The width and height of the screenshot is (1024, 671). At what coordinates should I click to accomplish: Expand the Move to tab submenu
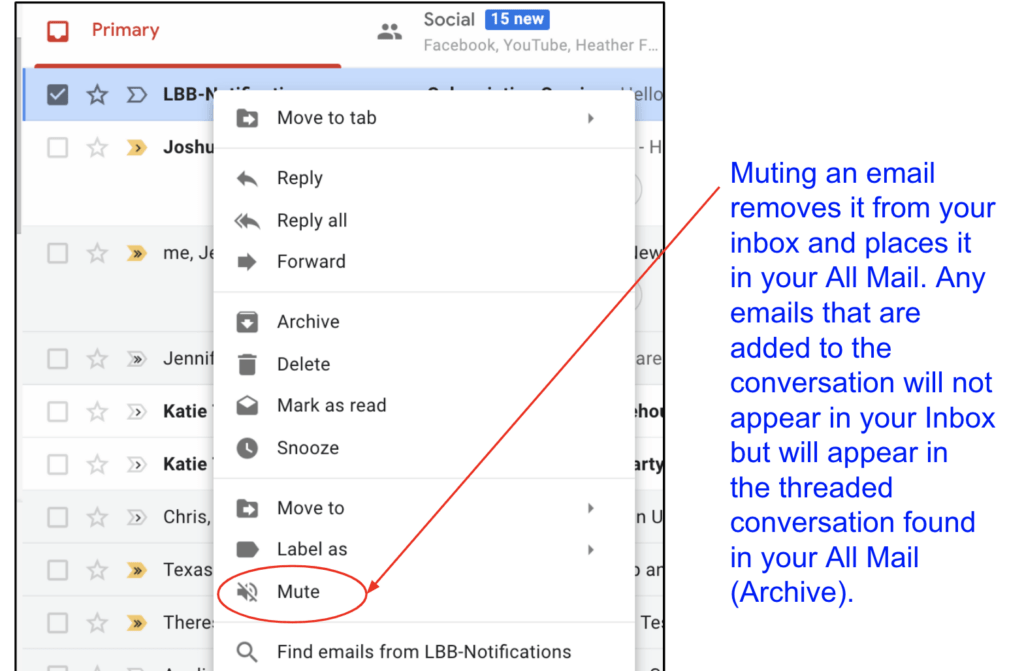pos(590,117)
